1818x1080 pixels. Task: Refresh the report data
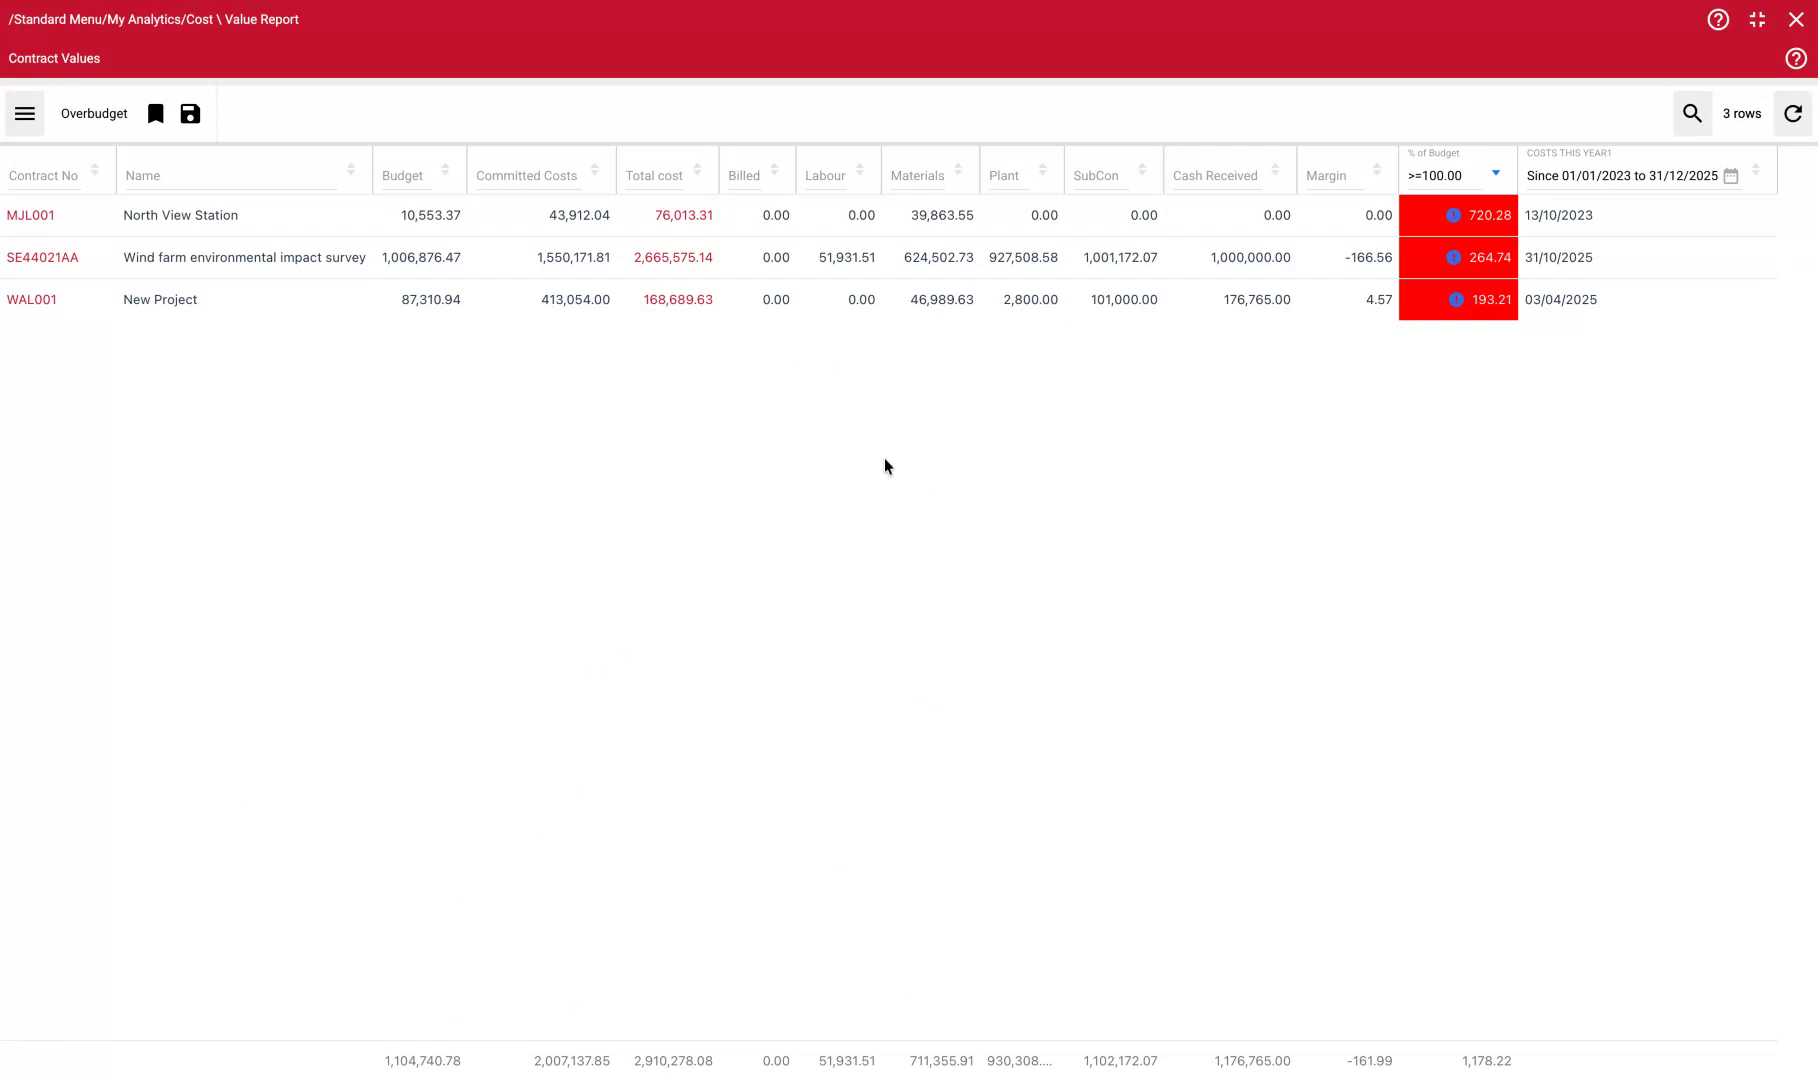[x=1793, y=113]
